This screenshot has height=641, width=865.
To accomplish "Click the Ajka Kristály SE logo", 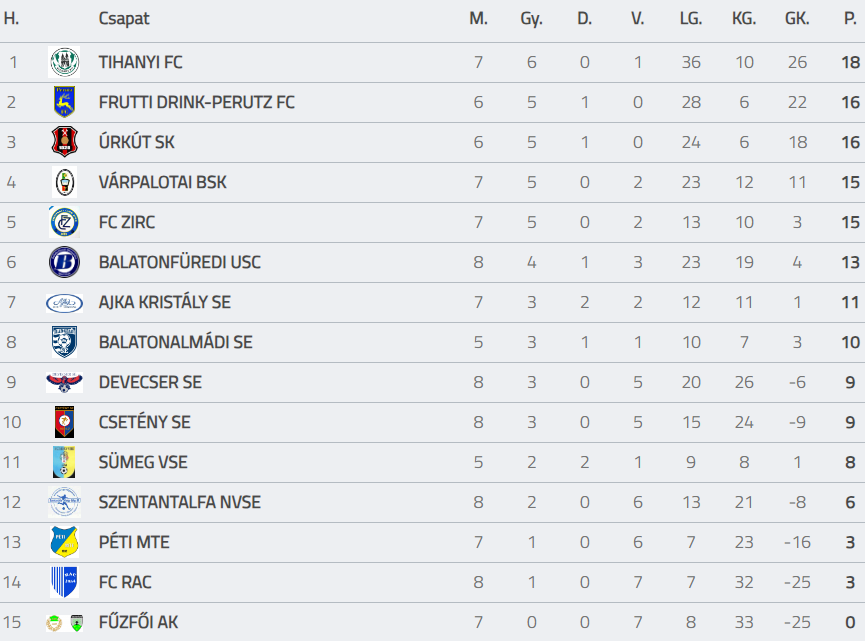I will point(64,302).
